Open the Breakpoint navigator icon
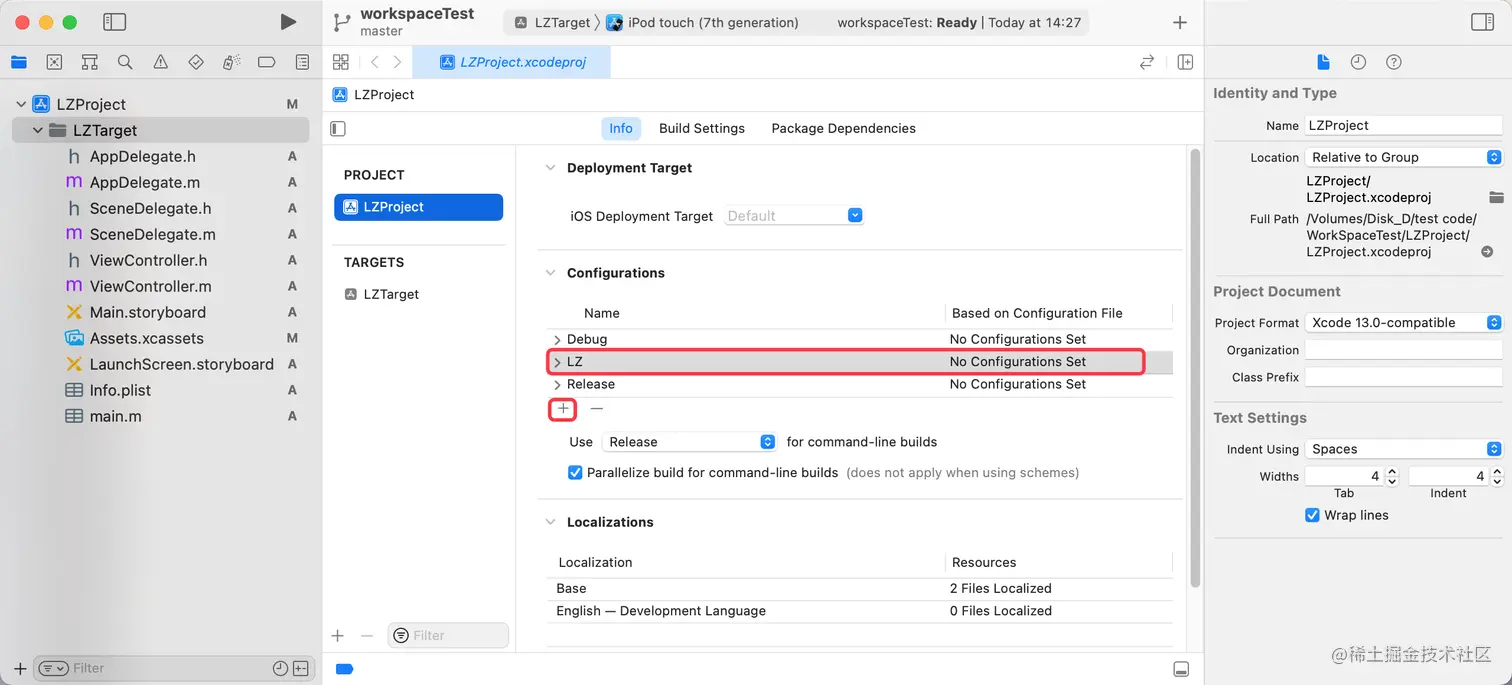This screenshot has height=685, width=1512. tap(266, 62)
